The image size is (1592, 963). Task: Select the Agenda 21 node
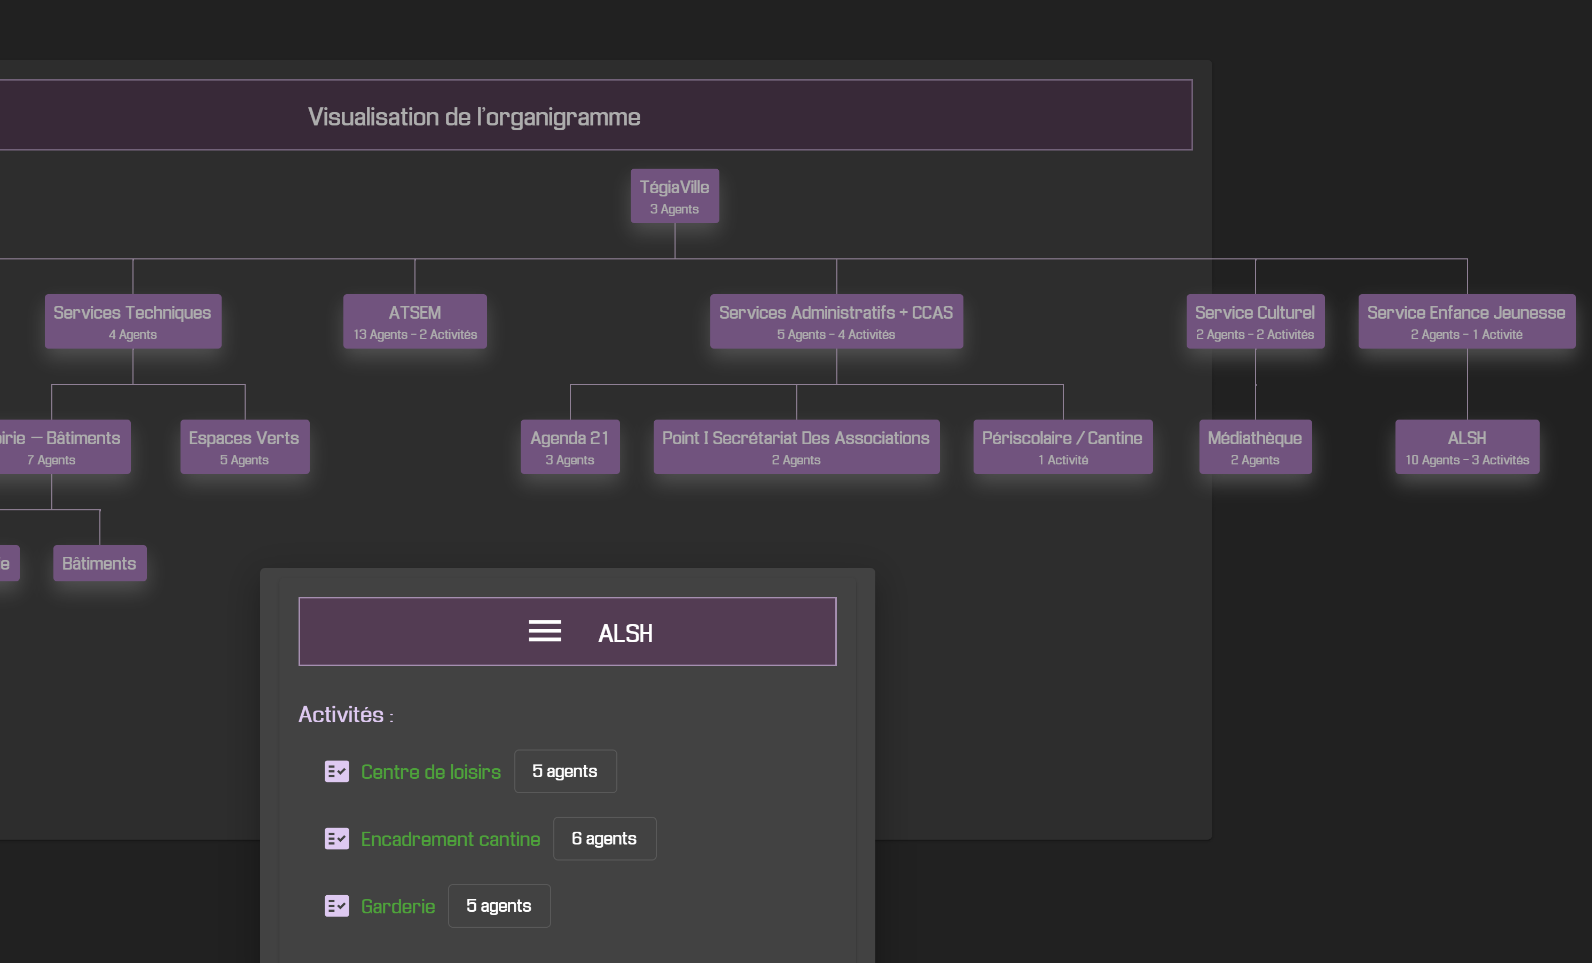point(570,447)
